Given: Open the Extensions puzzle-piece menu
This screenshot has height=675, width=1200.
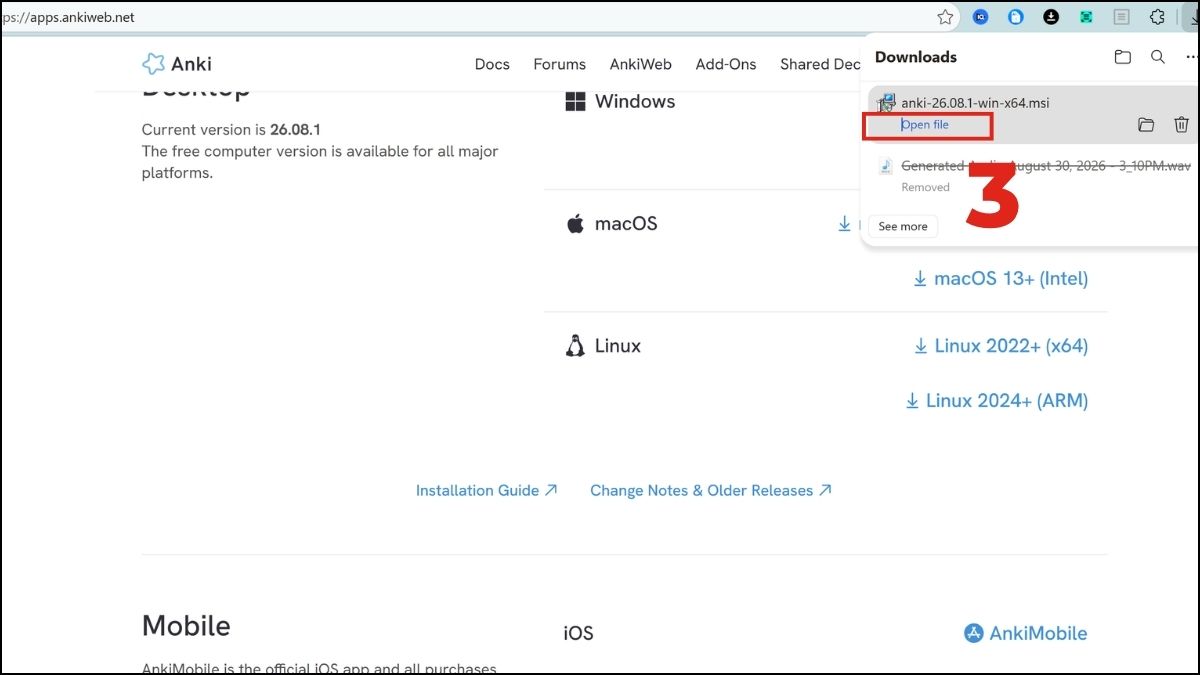Looking at the screenshot, I should click(x=1157, y=17).
